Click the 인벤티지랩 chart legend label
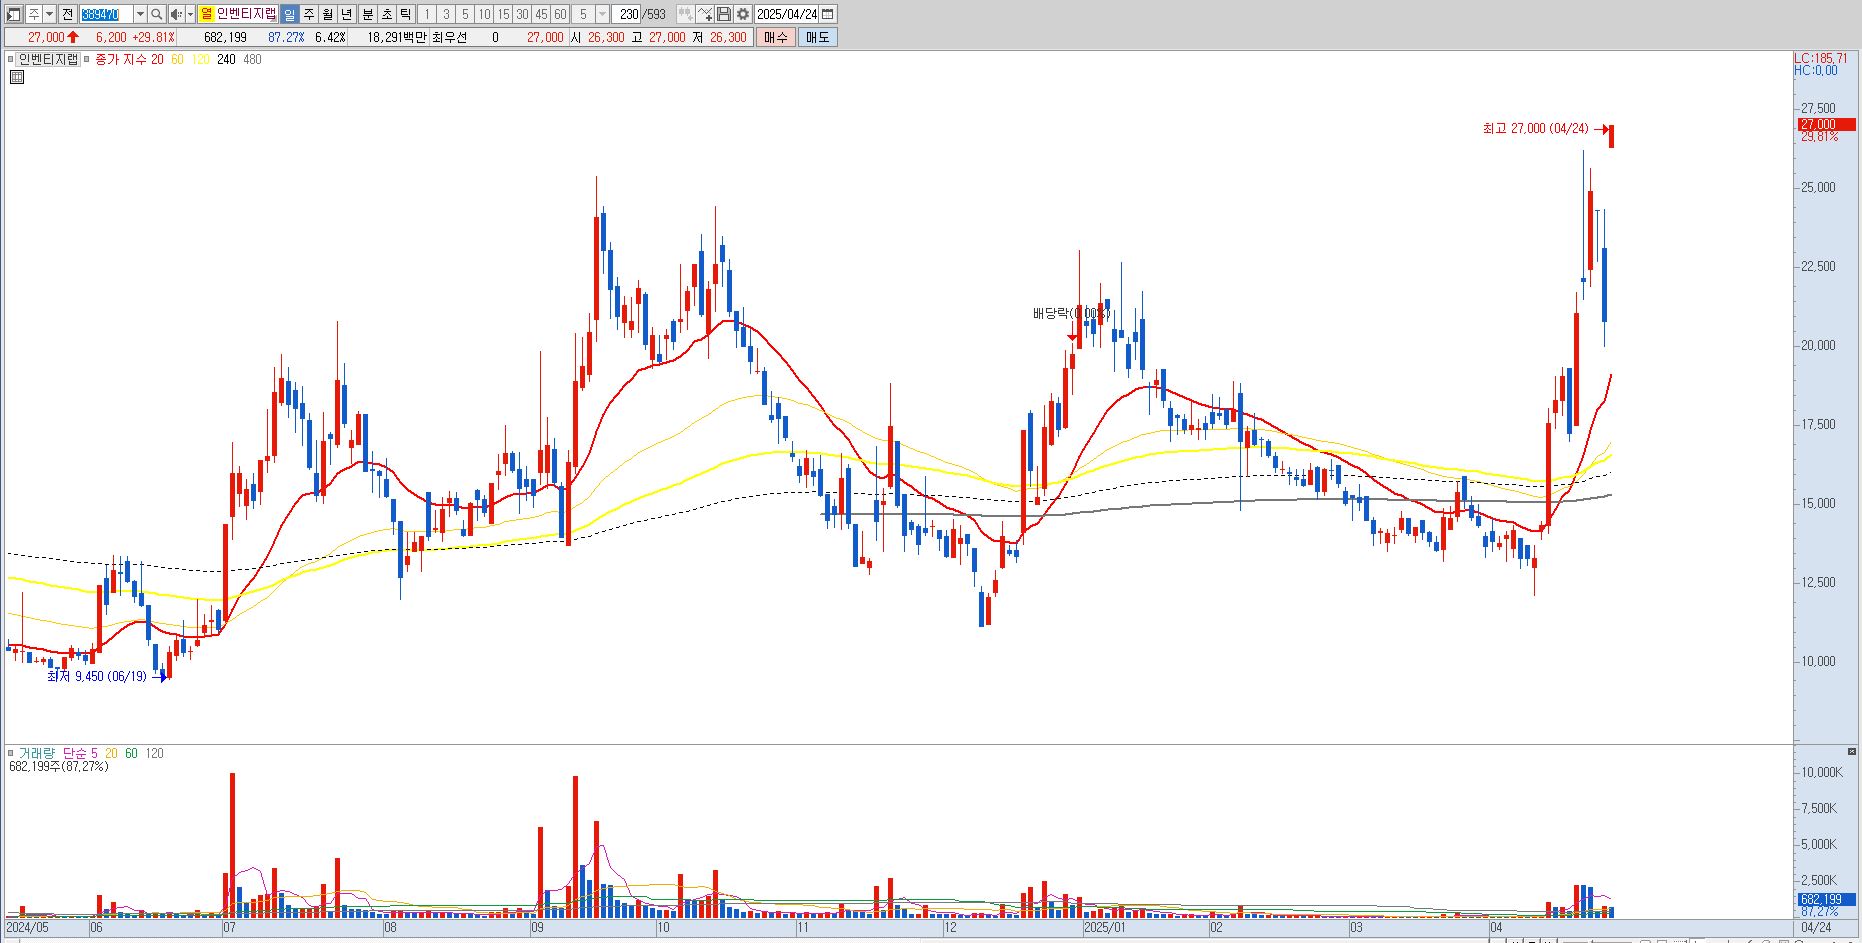The width and height of the screenshot is (1862, 943). pyautogui.click(x=48, y=59)
